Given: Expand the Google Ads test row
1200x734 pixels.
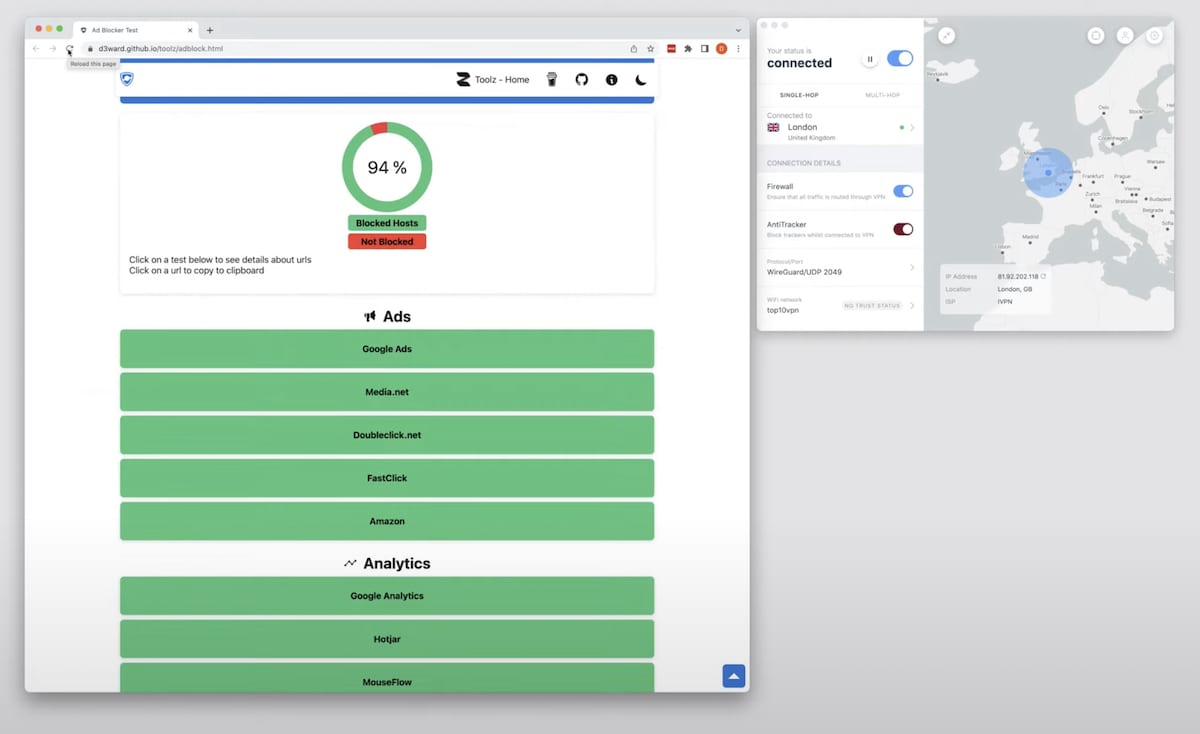Looking at the screenshot, I should pyautogui.click(x=387, y=349).
